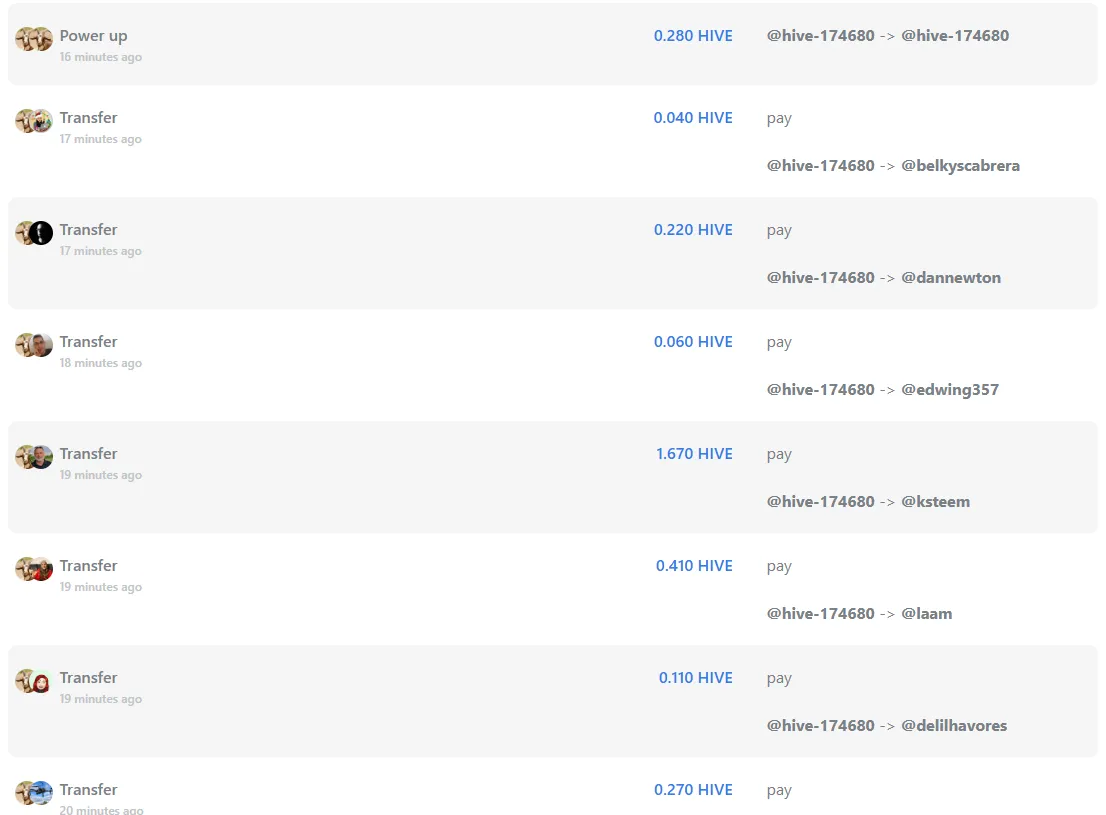Viewport: 1106px width, 815px height.
Task: Visit the @delilhavores account link
Action: pyautogui.click(x=954, y=725)
